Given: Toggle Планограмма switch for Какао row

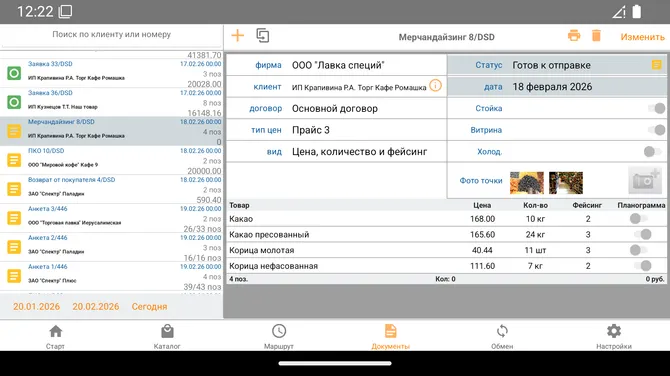Looking at the screenshot, I should [x=638, y=219].
